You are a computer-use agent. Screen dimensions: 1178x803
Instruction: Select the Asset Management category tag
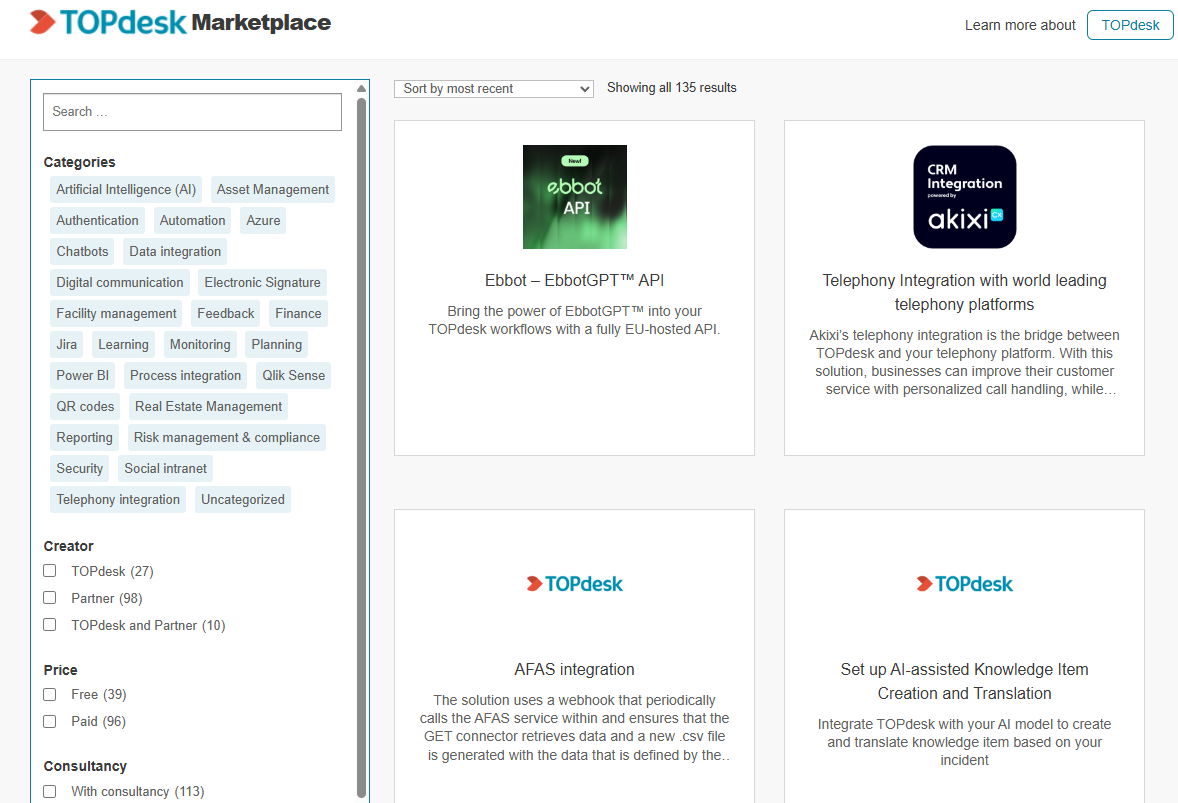[x=273, y=189]
